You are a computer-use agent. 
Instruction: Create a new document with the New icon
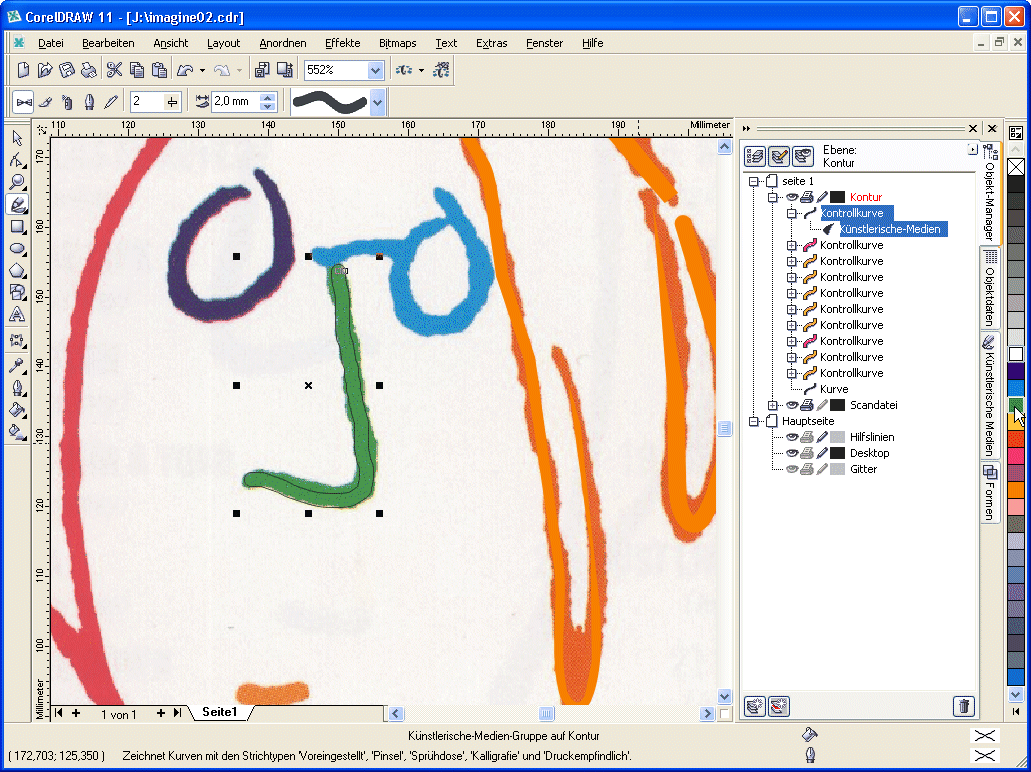(x=24, y=70)
